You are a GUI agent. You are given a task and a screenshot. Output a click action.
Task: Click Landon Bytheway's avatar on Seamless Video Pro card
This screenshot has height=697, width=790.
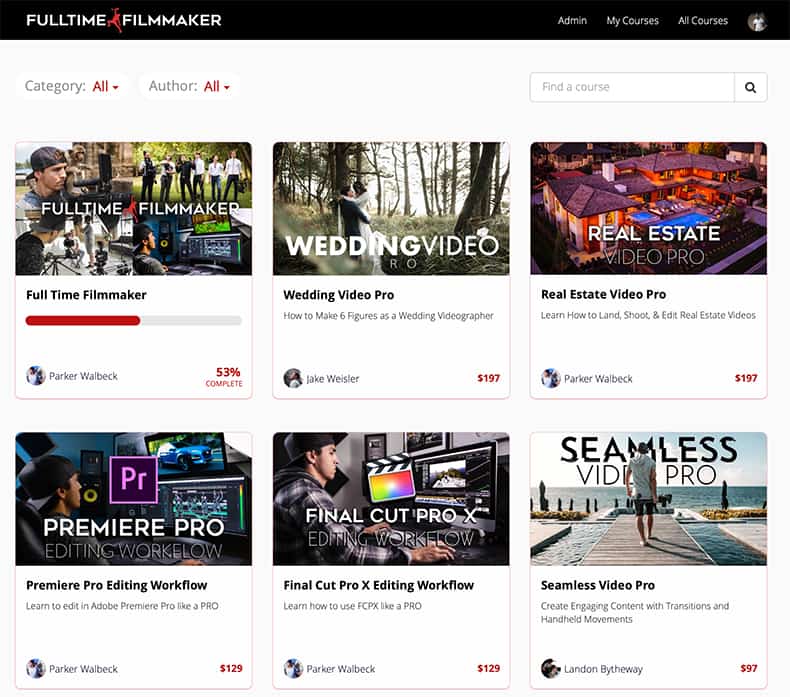pyautogui.click(x=551, y=669)
